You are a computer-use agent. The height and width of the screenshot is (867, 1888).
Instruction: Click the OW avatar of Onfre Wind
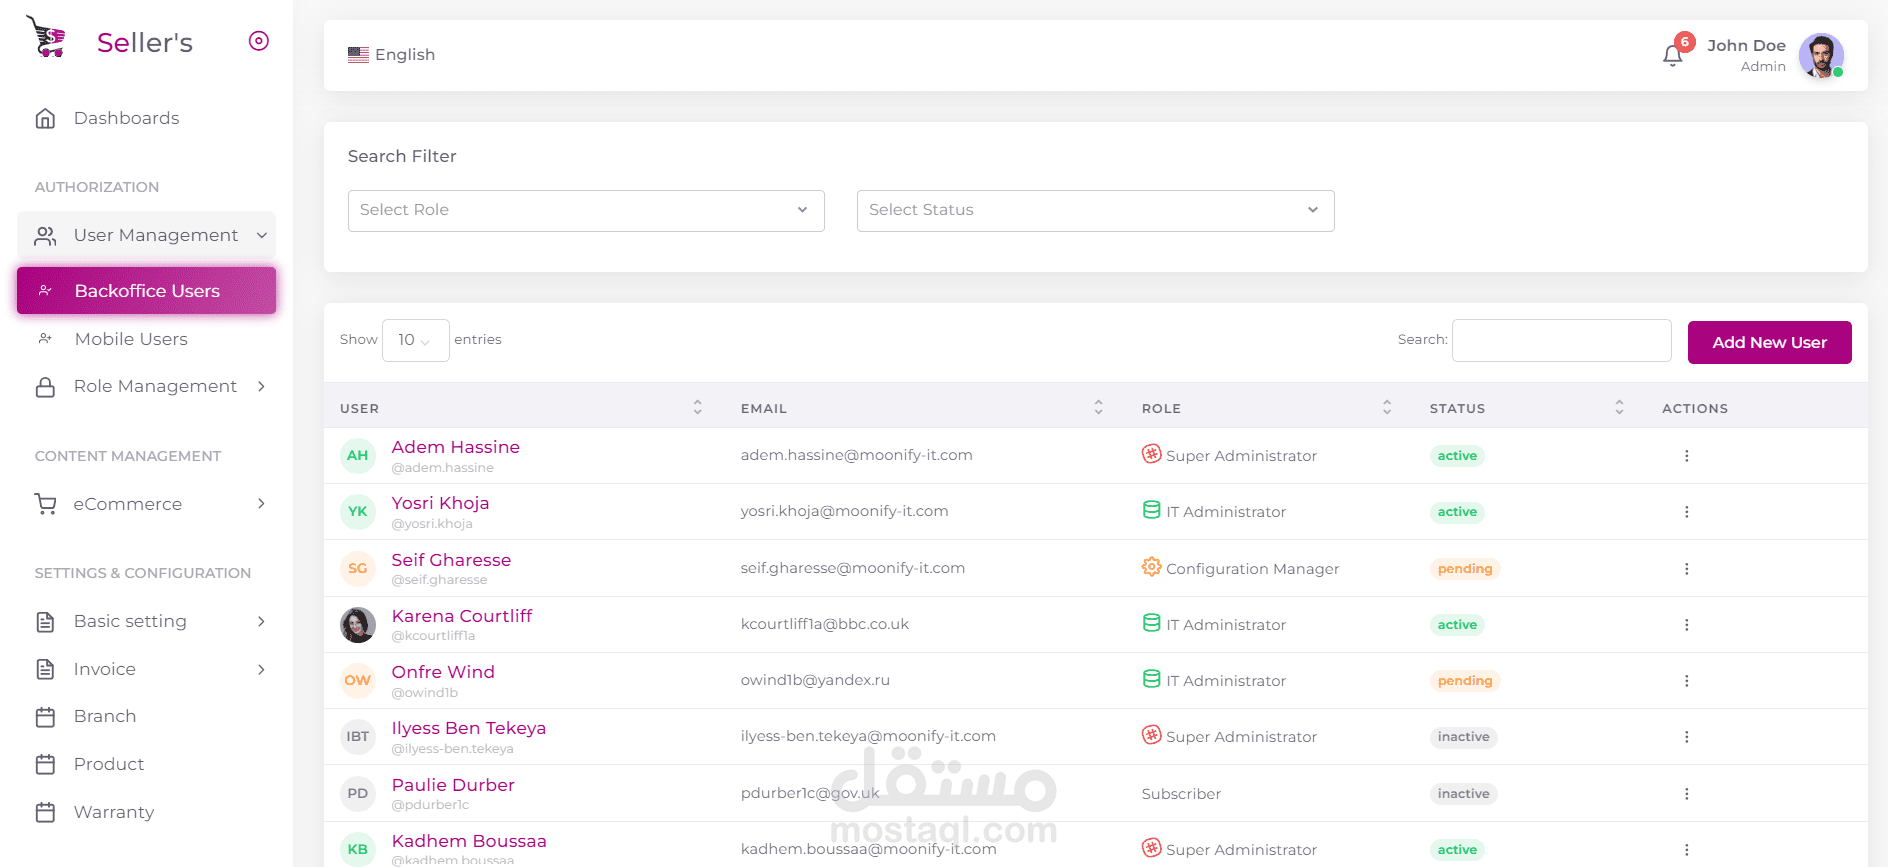(x=358, y=681)
